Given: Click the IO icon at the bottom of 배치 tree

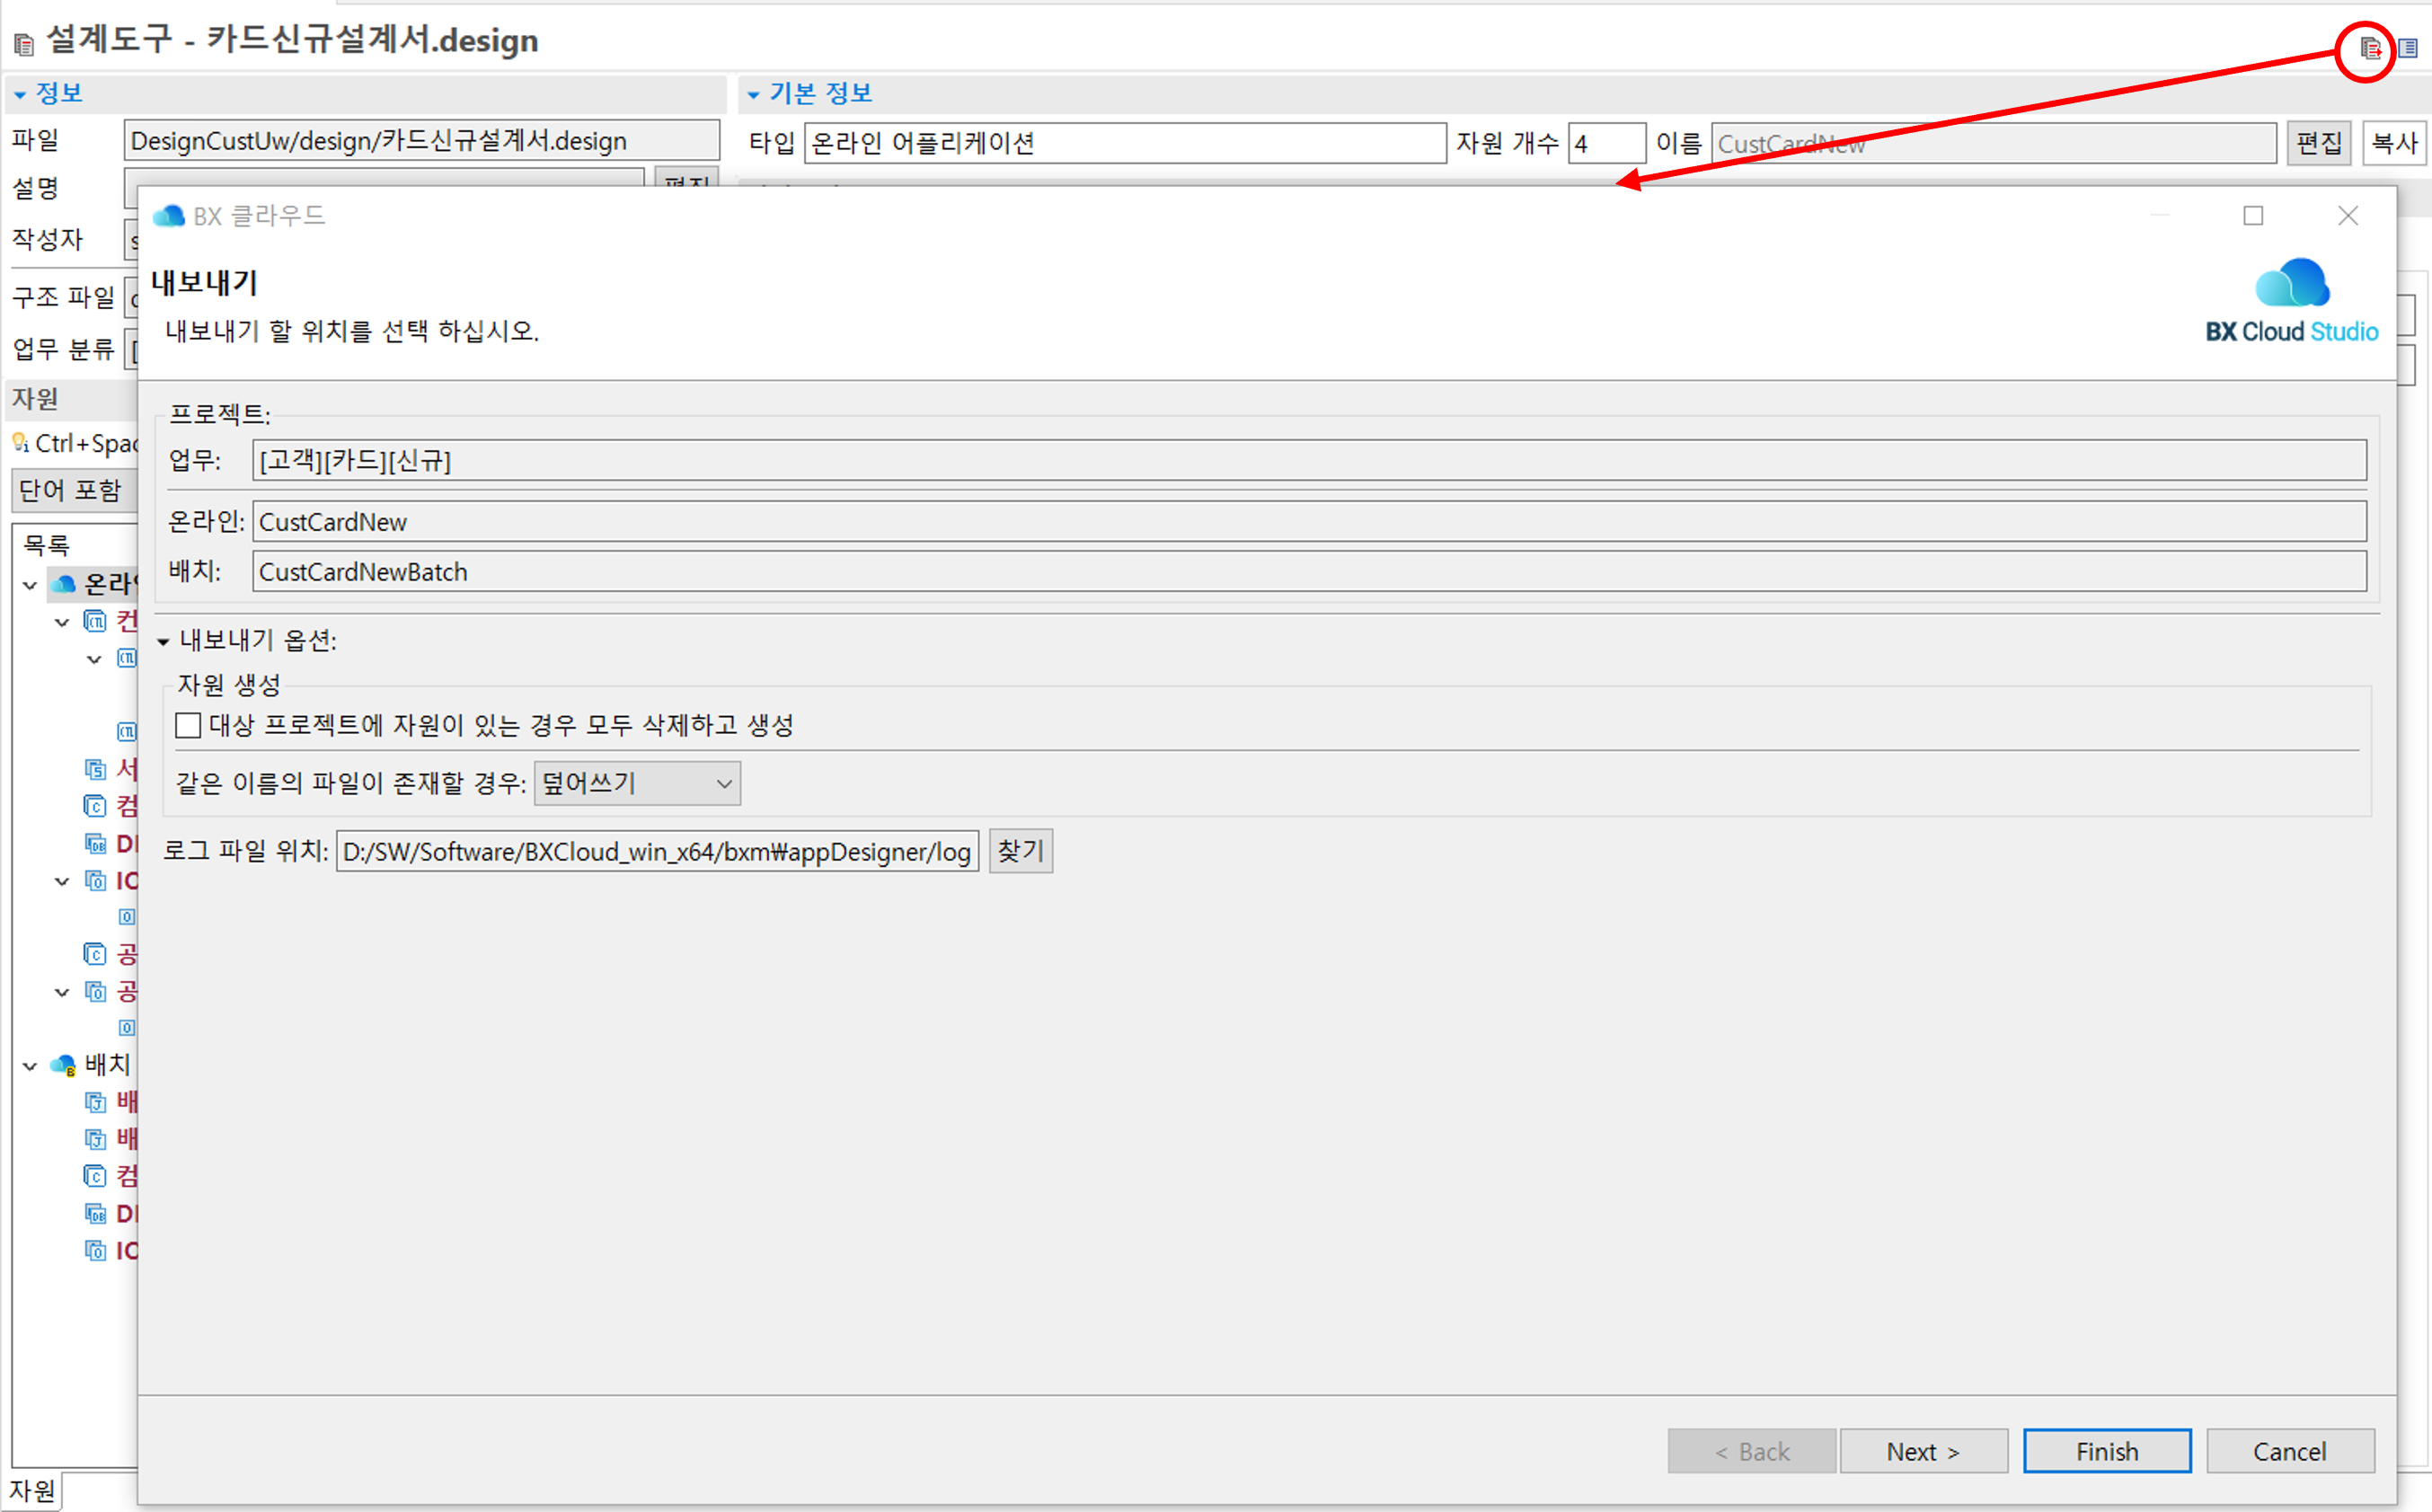Looking at the screenshot, I should [95, 1250].
